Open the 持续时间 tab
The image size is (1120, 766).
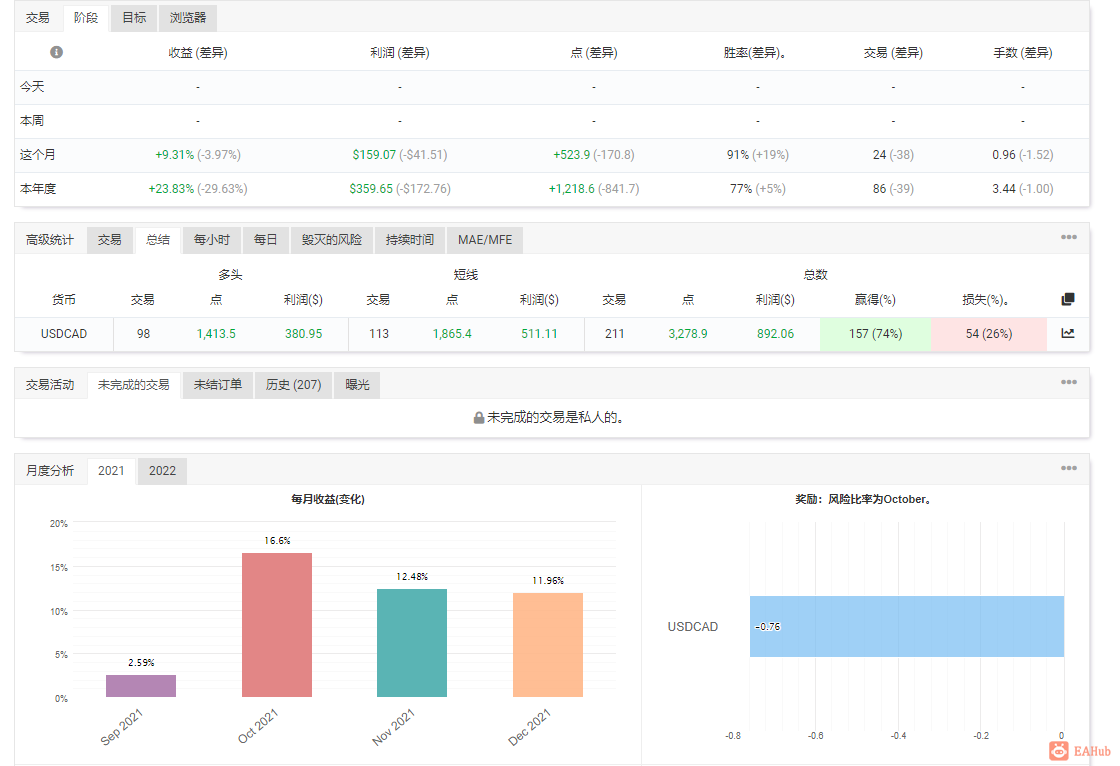(x=409, y=240)
